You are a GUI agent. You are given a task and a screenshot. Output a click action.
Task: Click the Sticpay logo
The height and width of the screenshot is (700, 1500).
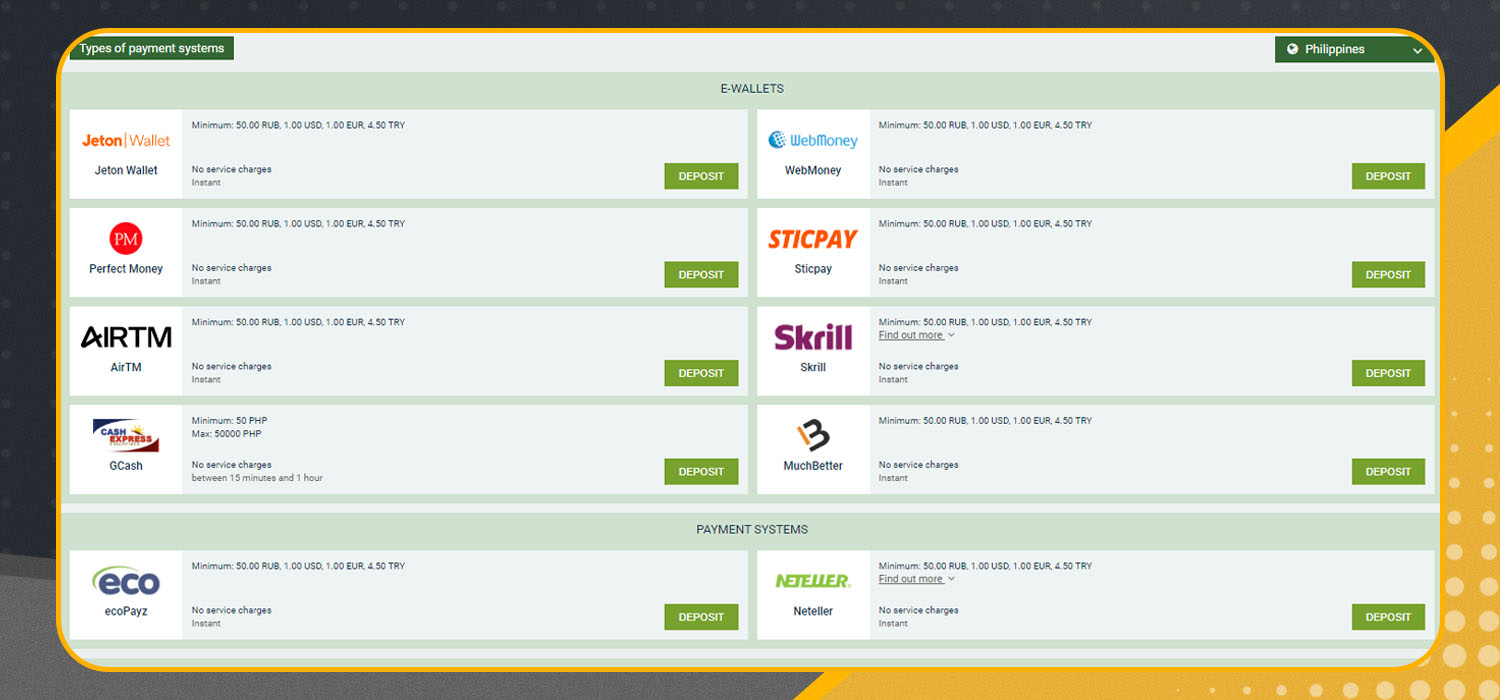(x=813, y=239)
